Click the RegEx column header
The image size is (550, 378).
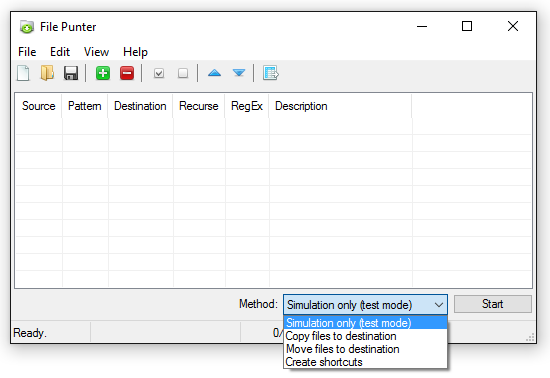(247, 106)
